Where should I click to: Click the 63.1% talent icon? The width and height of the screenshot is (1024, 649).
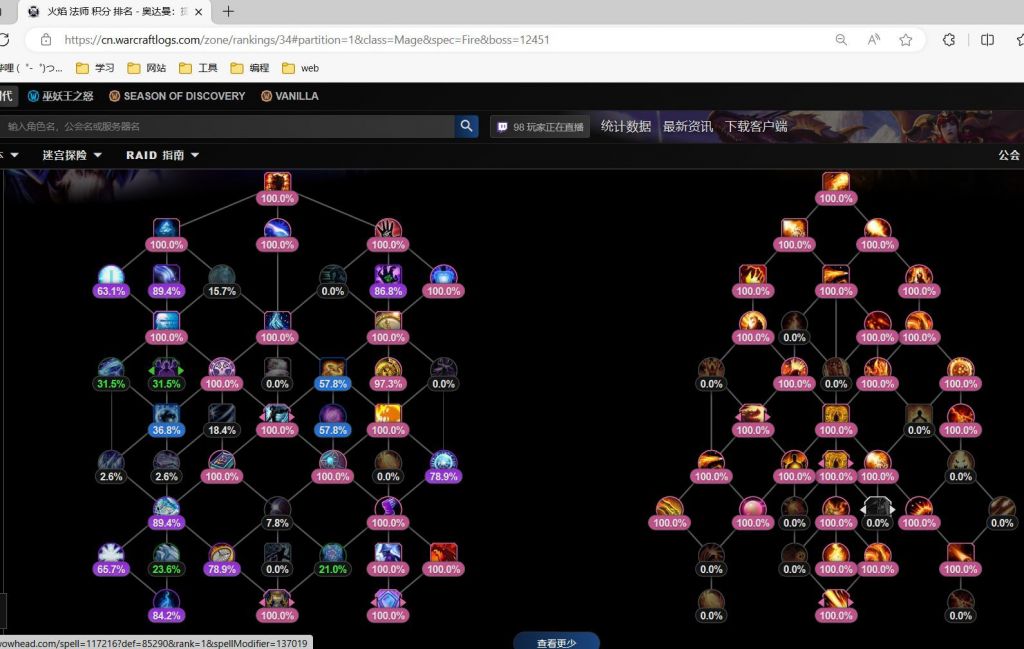point(110,276)
